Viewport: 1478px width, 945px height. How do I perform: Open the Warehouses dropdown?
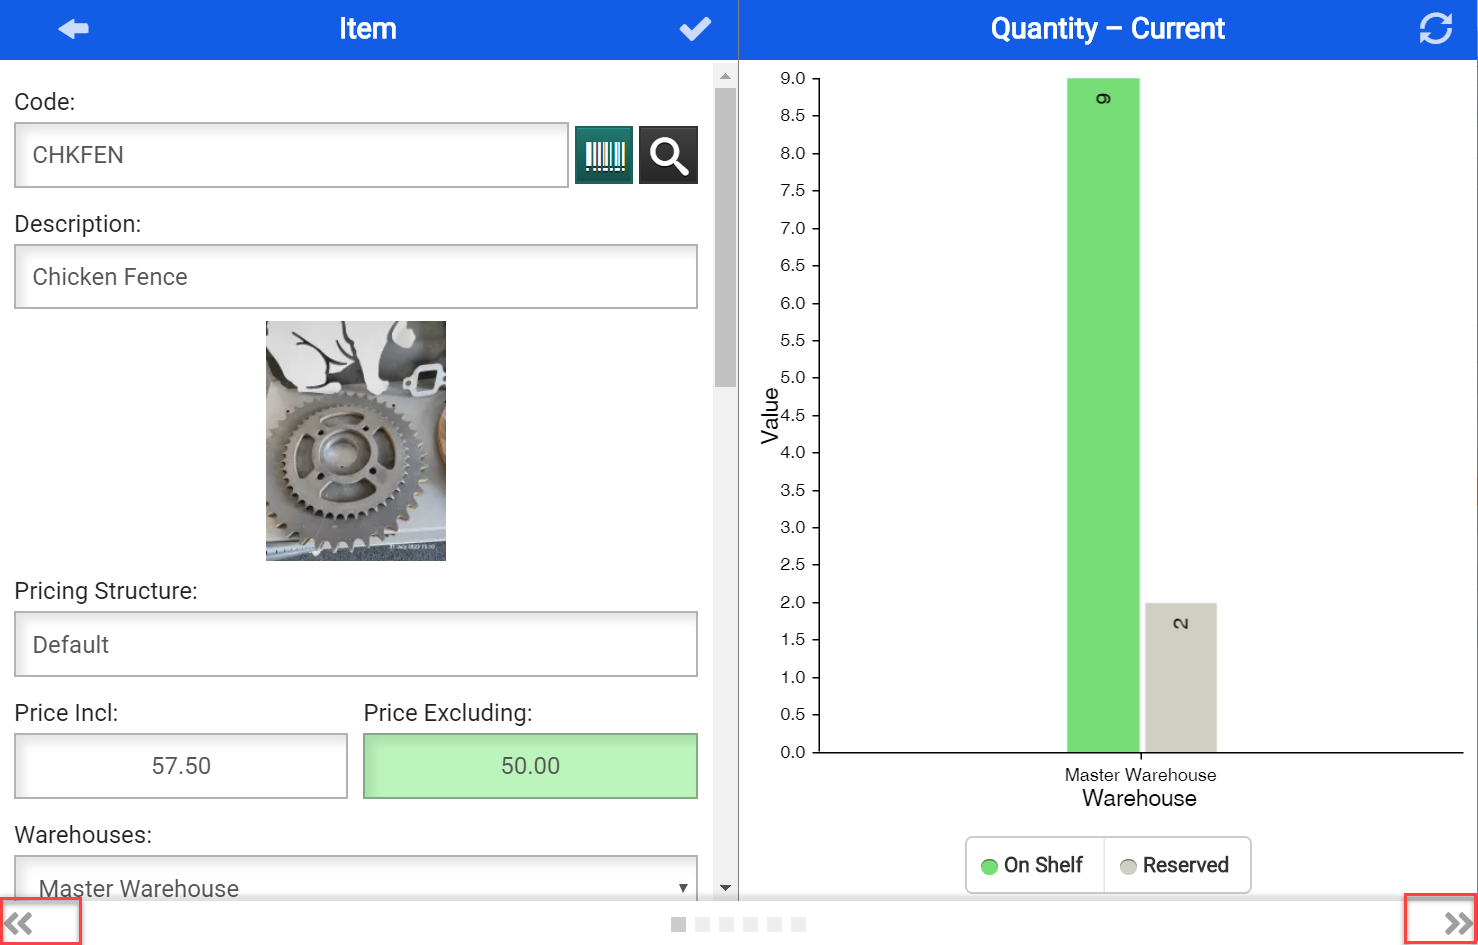tap(356, 878)
